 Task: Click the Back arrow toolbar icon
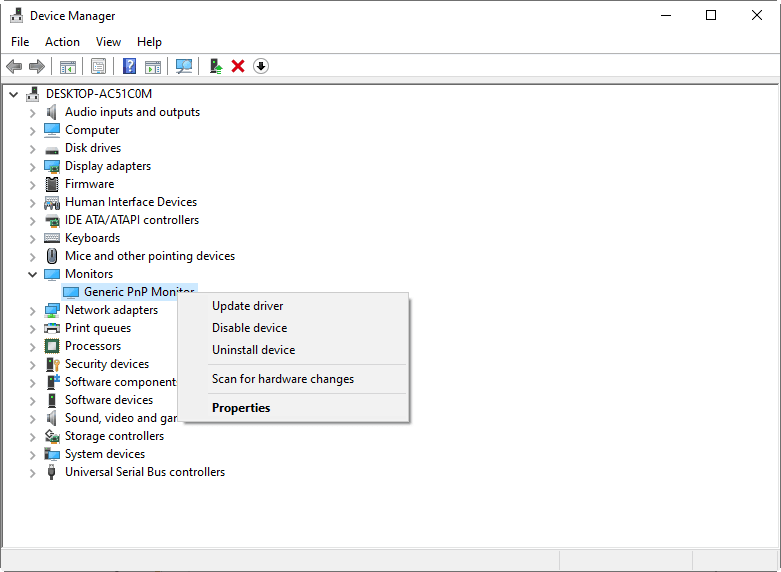point(14,66)
